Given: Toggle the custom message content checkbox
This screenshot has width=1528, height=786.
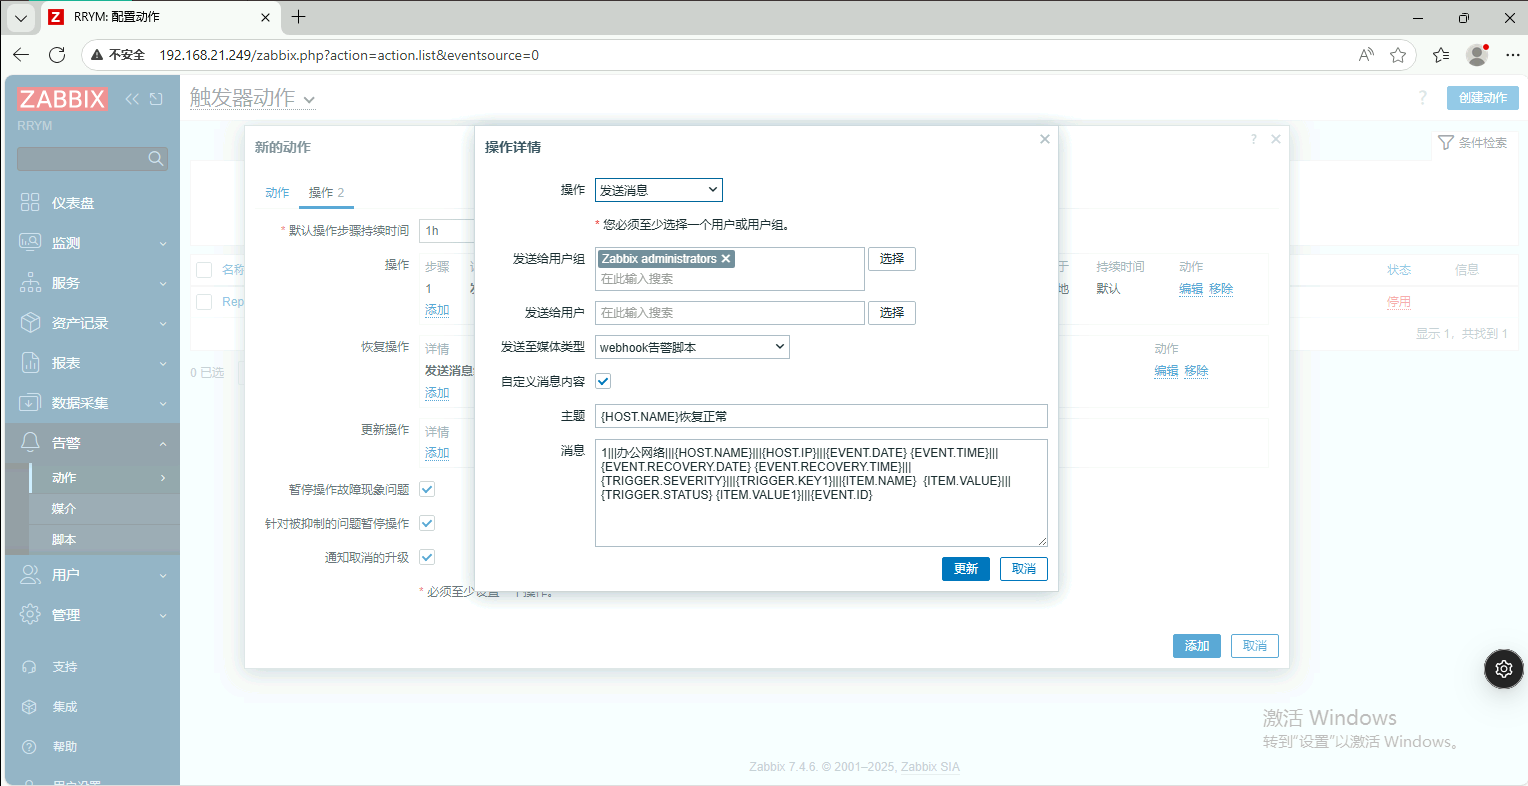Looking at the screenshot, I should click(x=603, y=381).
